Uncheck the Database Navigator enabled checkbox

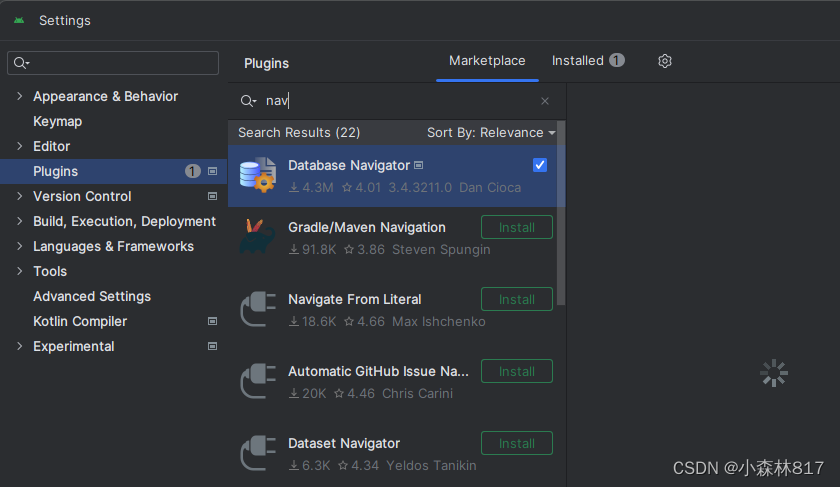(540, 165)
